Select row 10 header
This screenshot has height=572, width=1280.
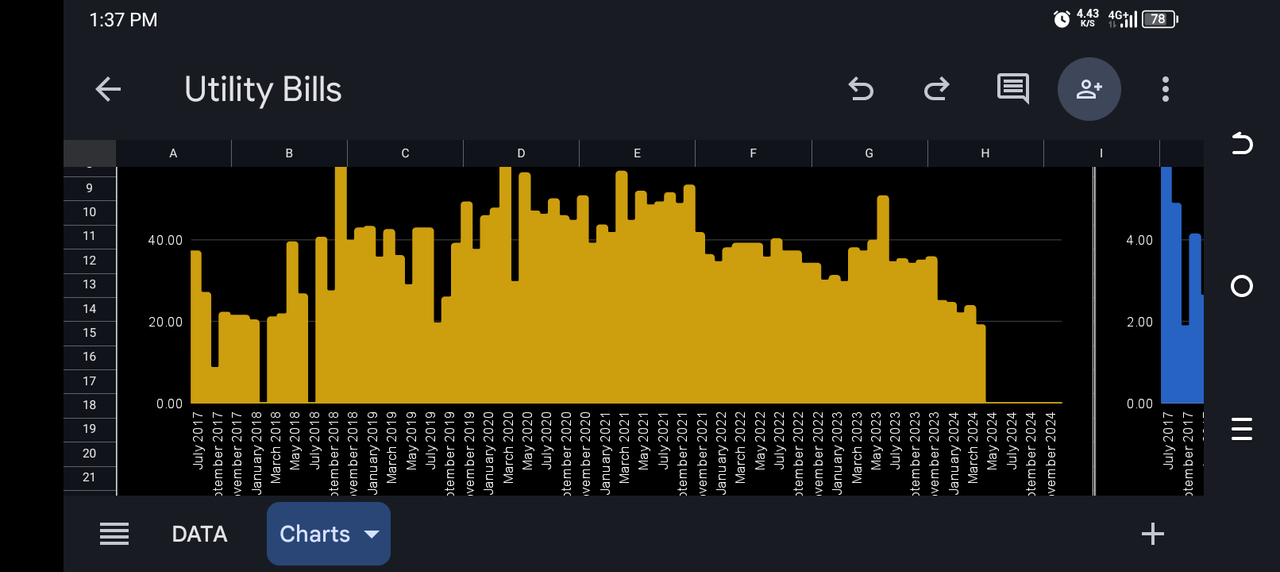click(90, 212)
